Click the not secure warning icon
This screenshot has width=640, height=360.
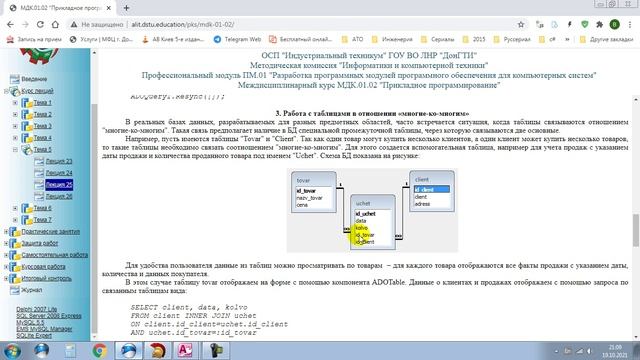(74, 24)
